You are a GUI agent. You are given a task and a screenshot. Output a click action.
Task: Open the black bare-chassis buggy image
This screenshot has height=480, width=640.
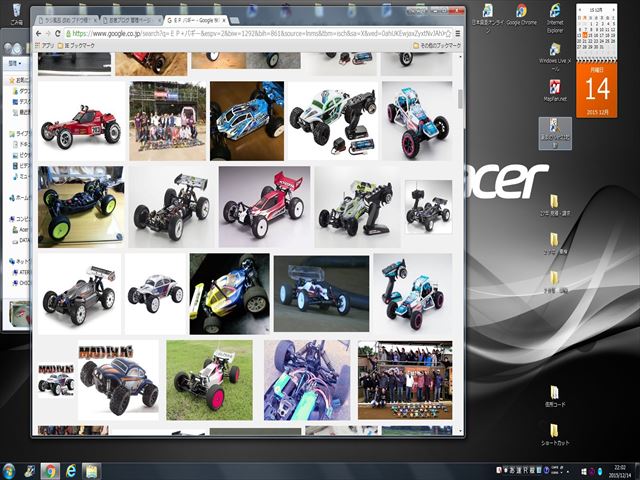[171, 207]
